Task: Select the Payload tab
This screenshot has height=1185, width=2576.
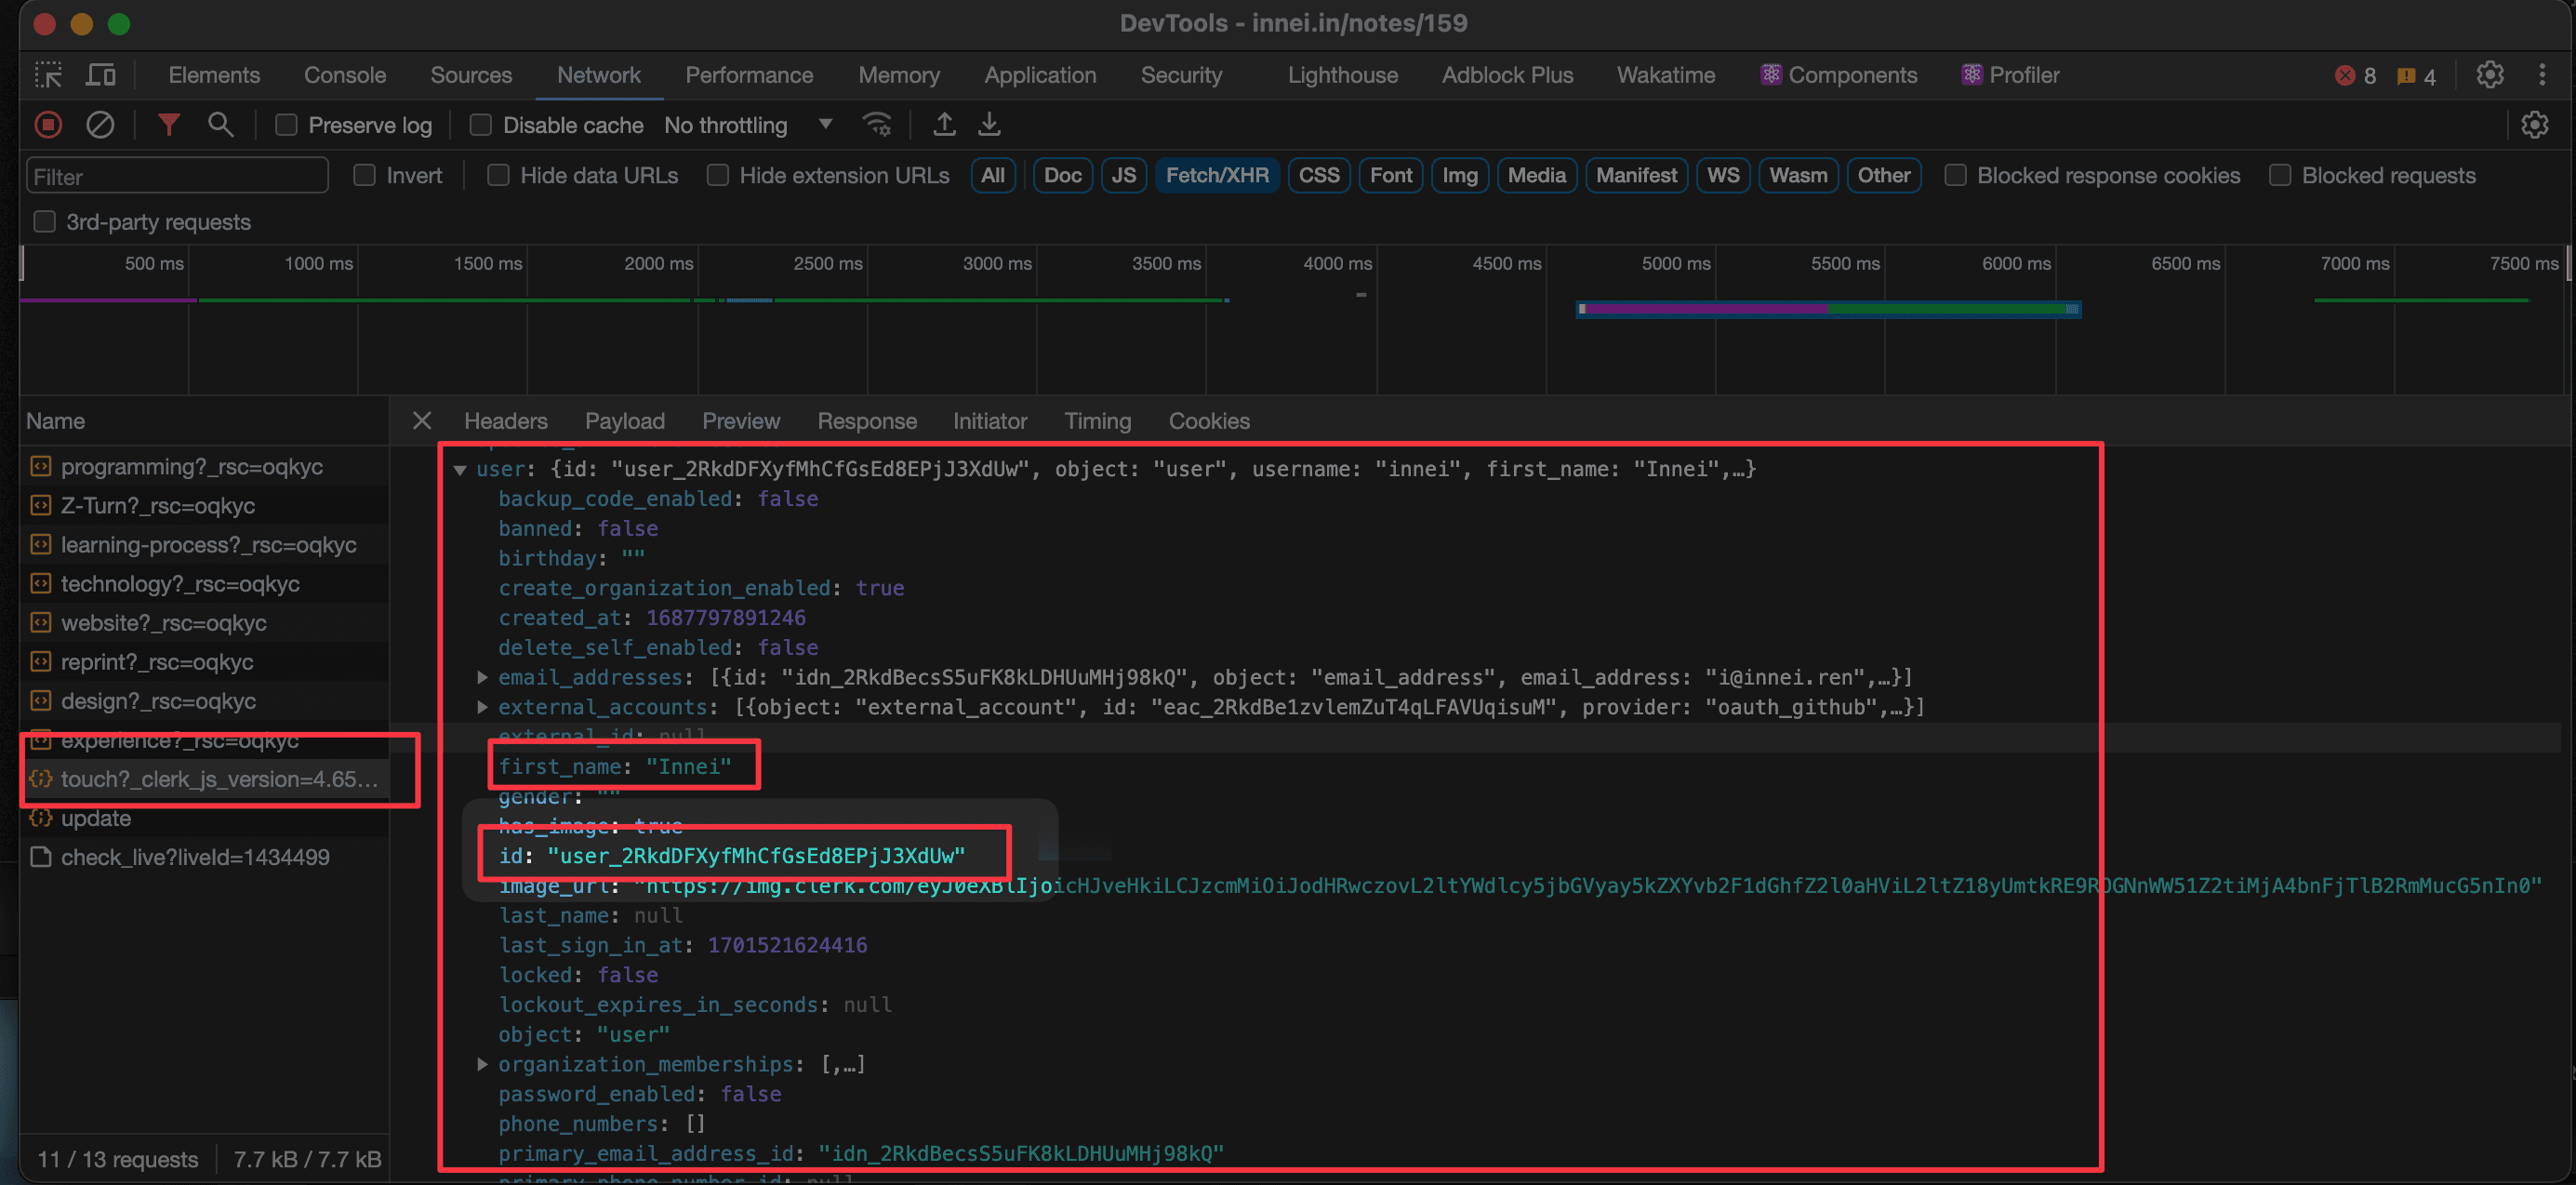Action: tap(626, 420)
